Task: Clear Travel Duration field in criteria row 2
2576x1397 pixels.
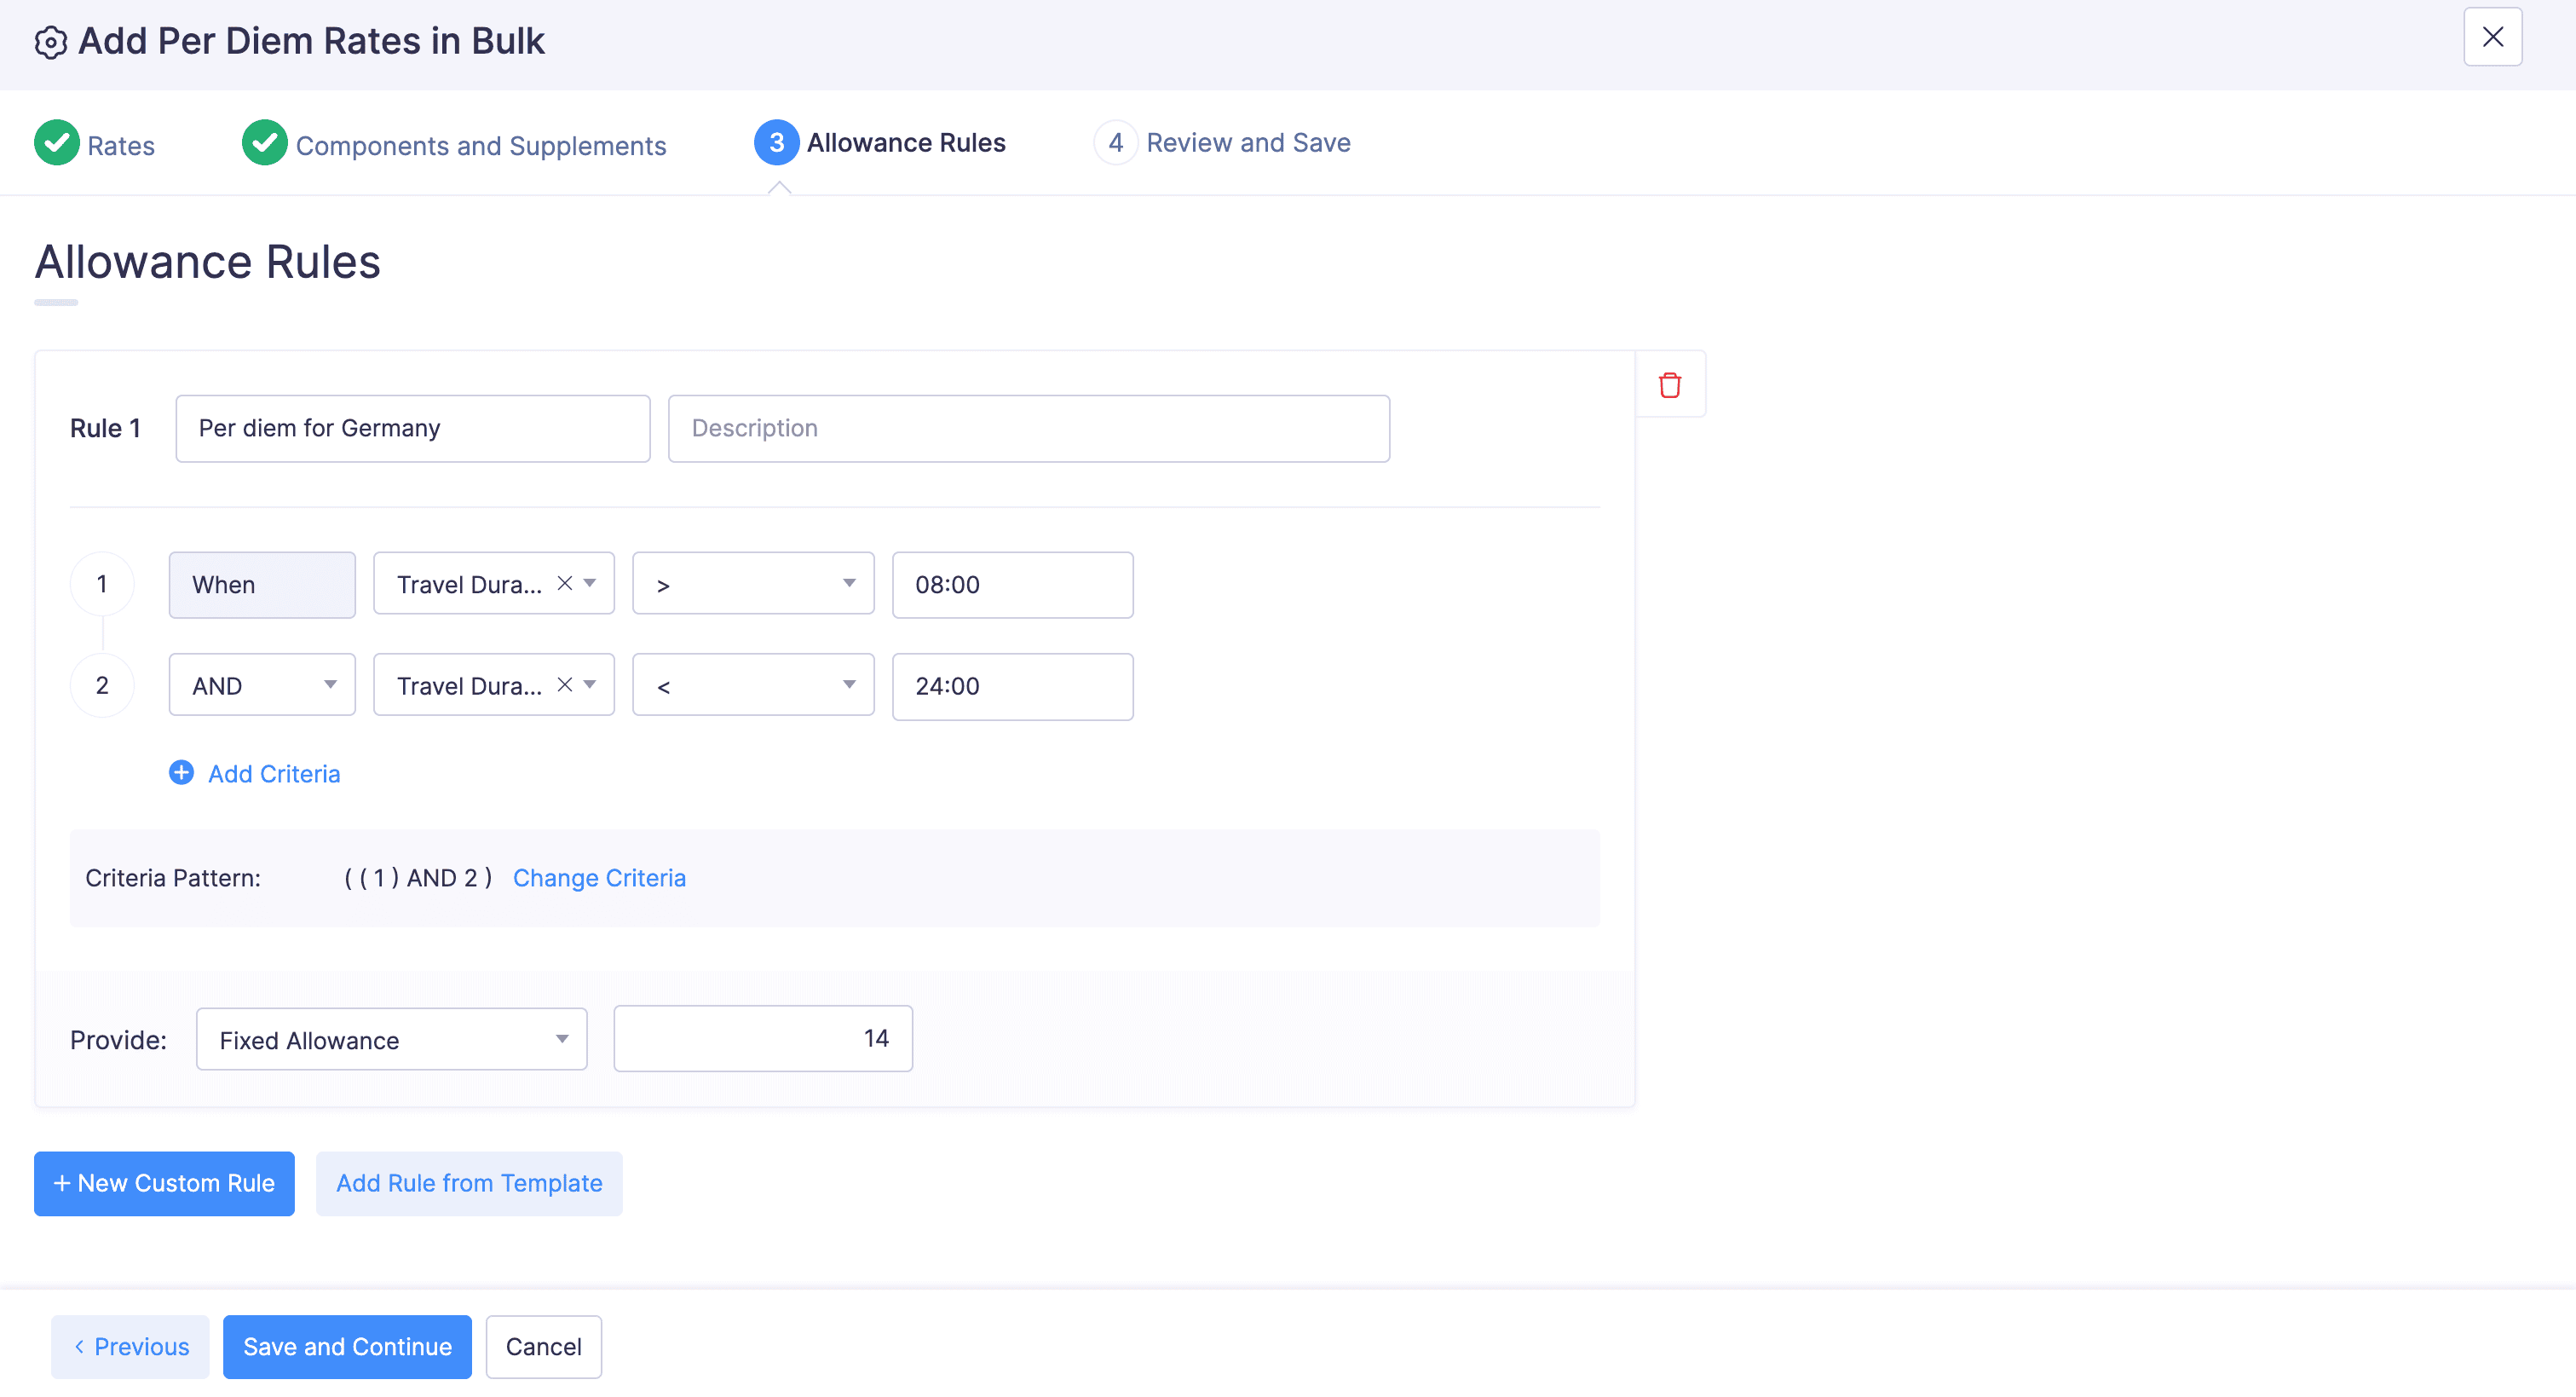Action: [x=565, y=684]
